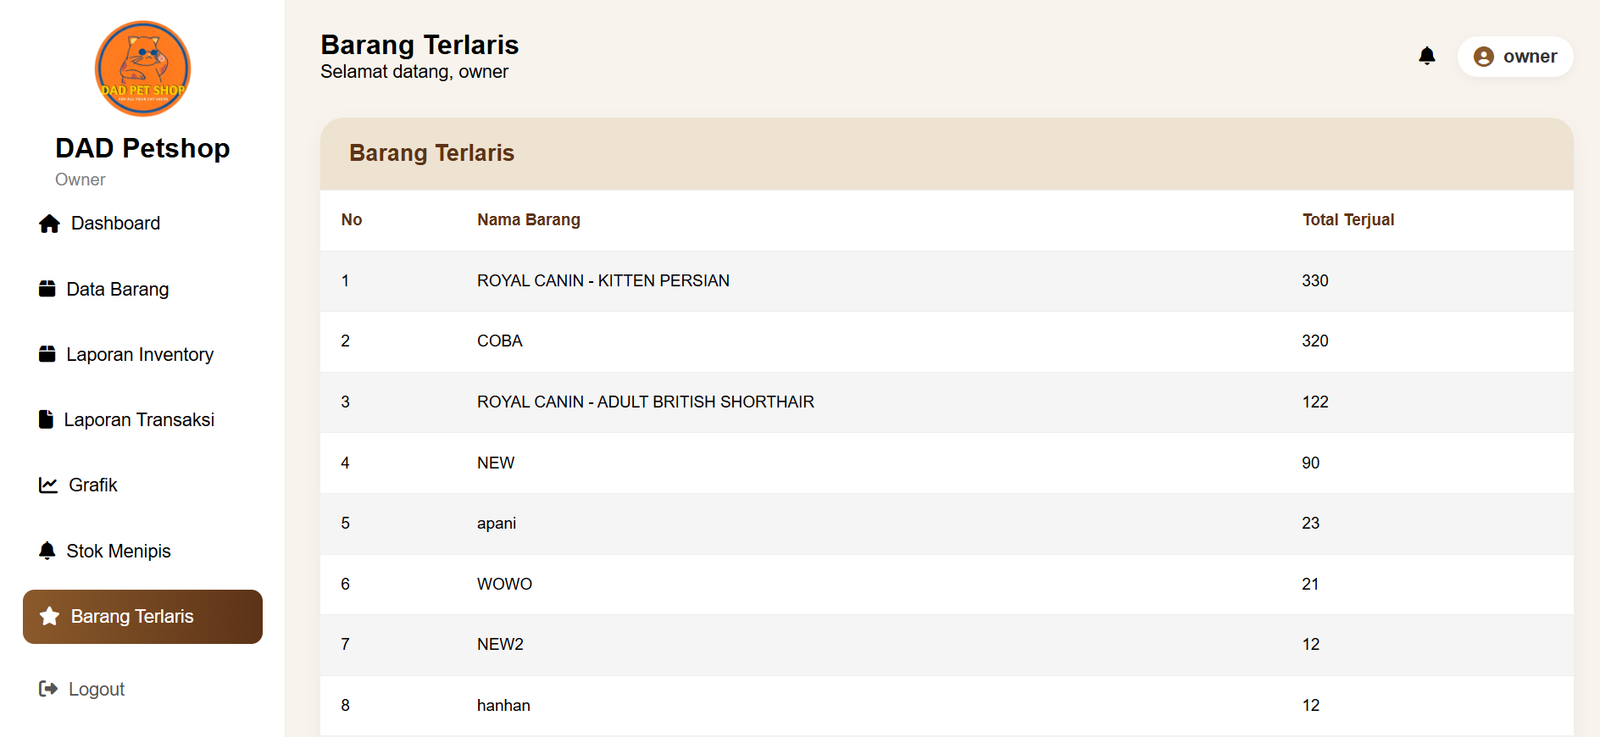This screenshot has height=737, width=1600.
Task: Open Stok Menipis menu item
Action: (143, 550)
